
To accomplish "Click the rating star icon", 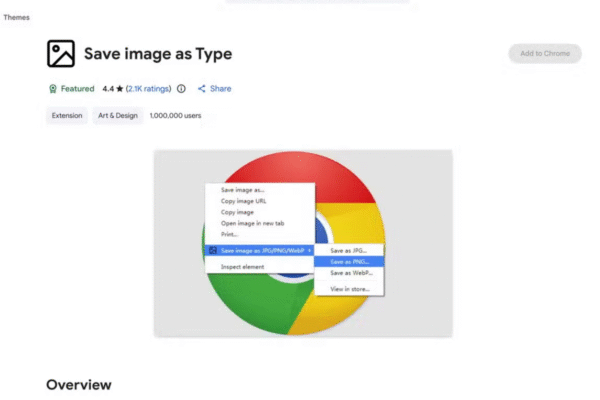I will [x=120, y=89].
